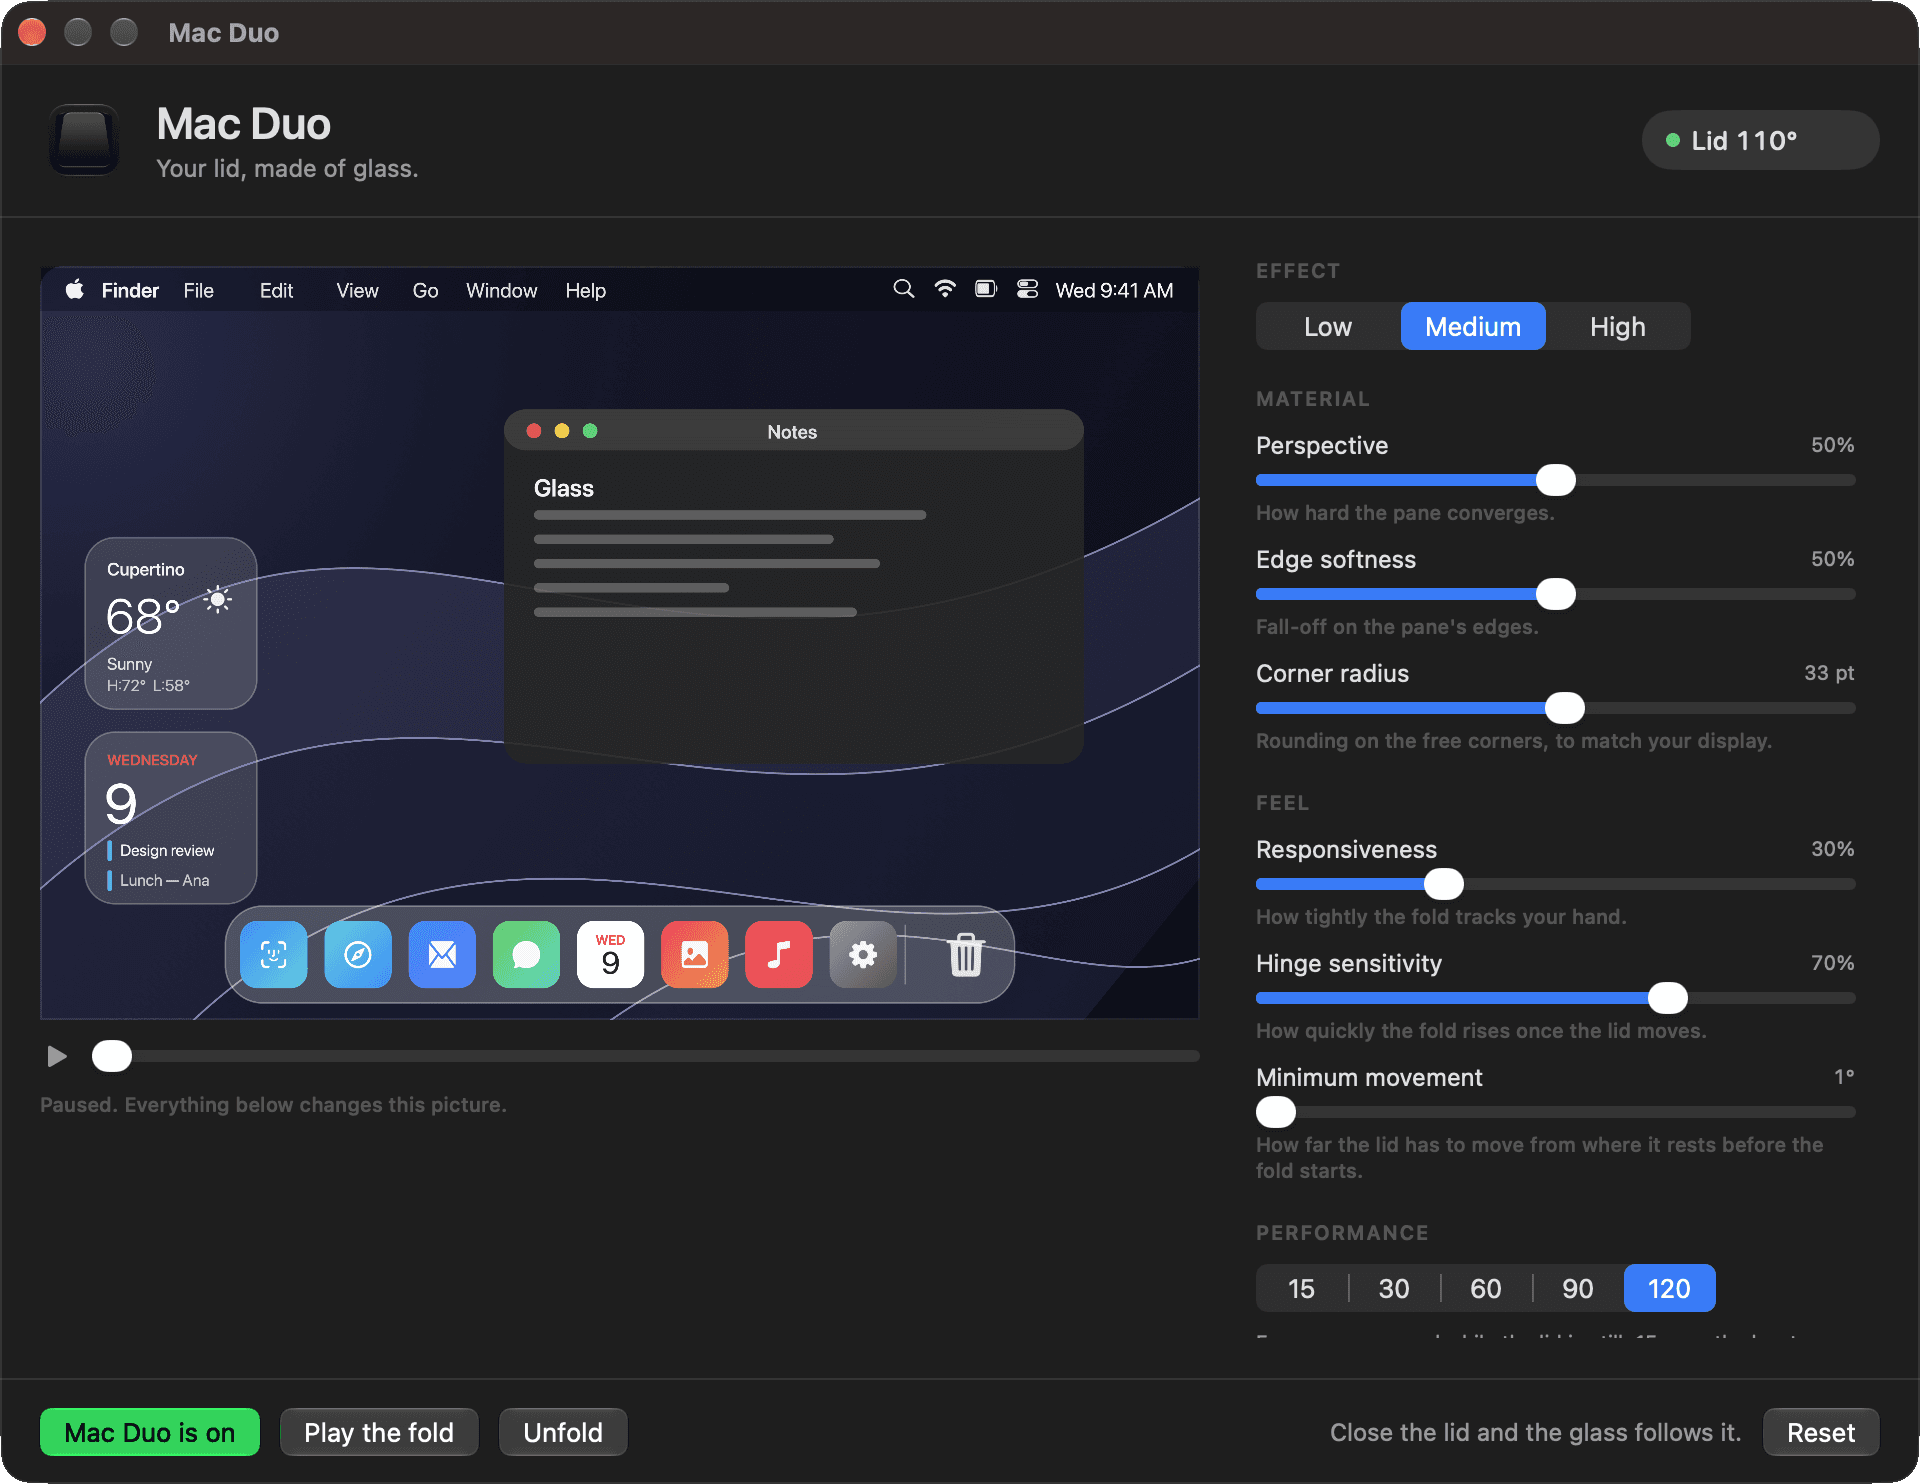Toggle the Mac Duo is on button
This screenshot has width=1920, height=1484.
(150, 1432)
